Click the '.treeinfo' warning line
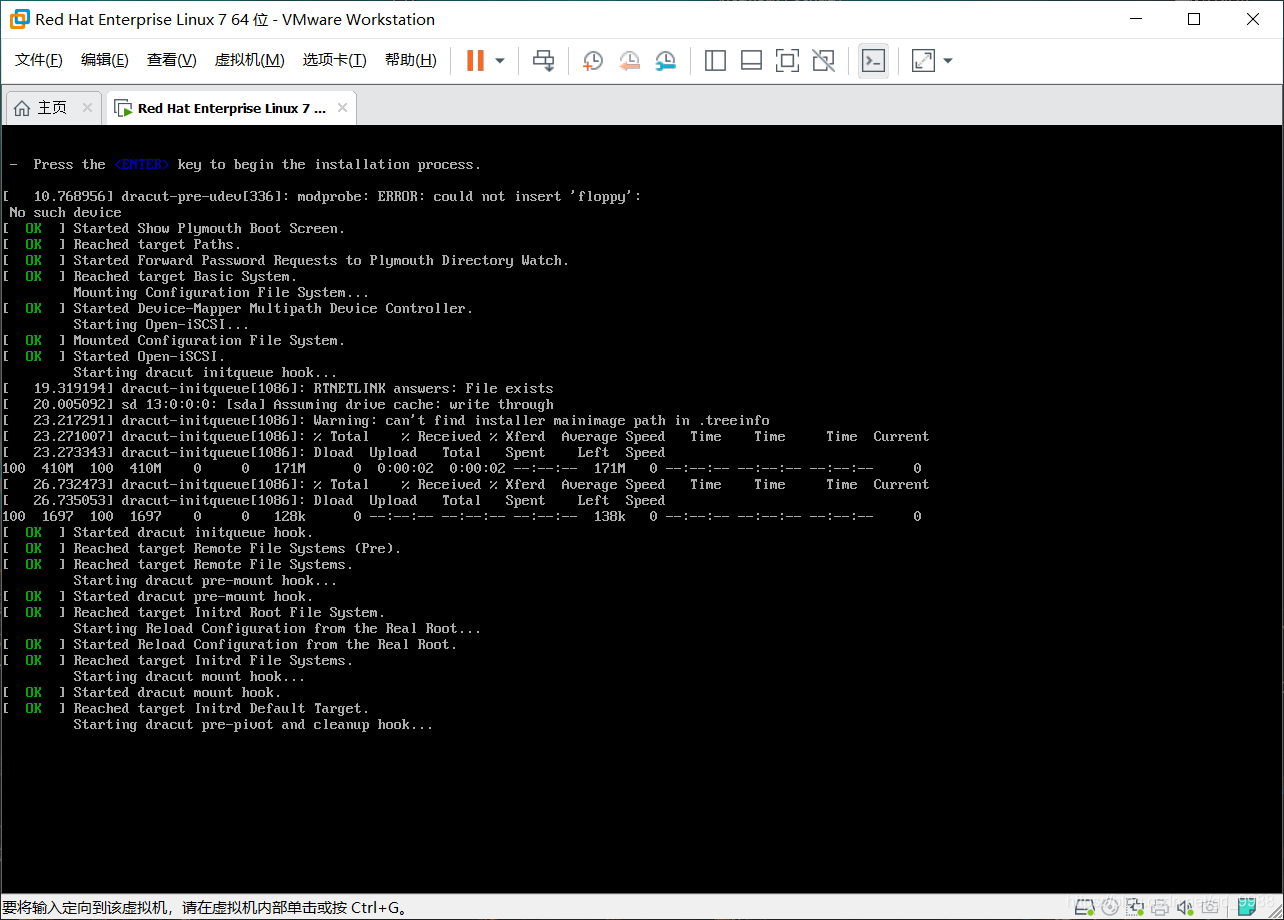 (x=386, y=420)
